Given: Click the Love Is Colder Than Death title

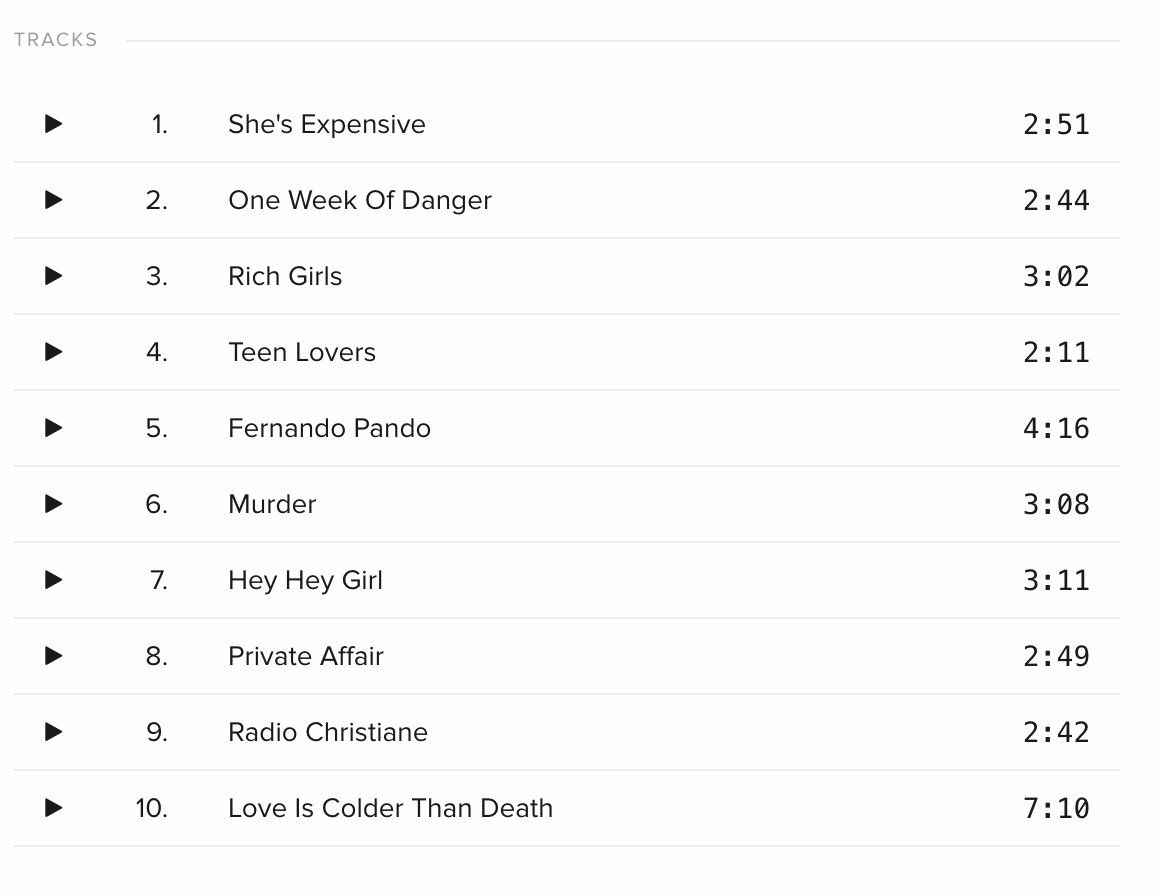Looking at the screenshot, I should 391,809.
